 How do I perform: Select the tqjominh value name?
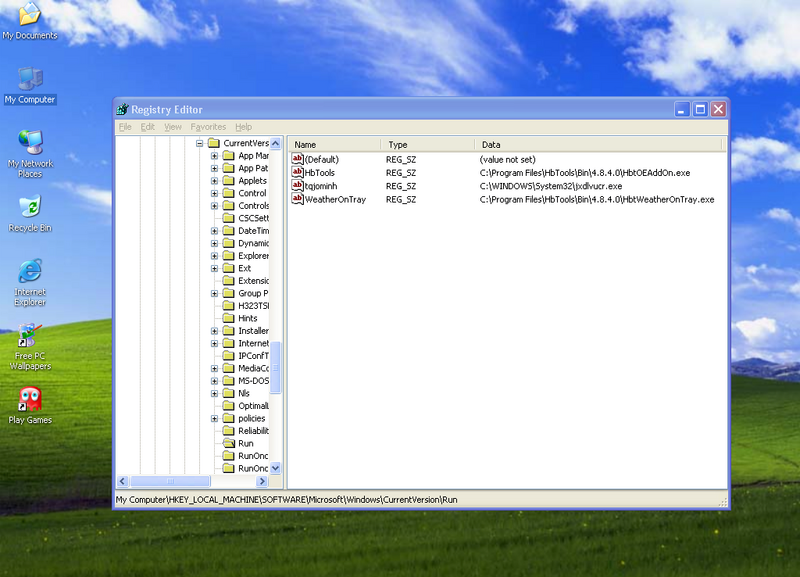pos(321,186)
